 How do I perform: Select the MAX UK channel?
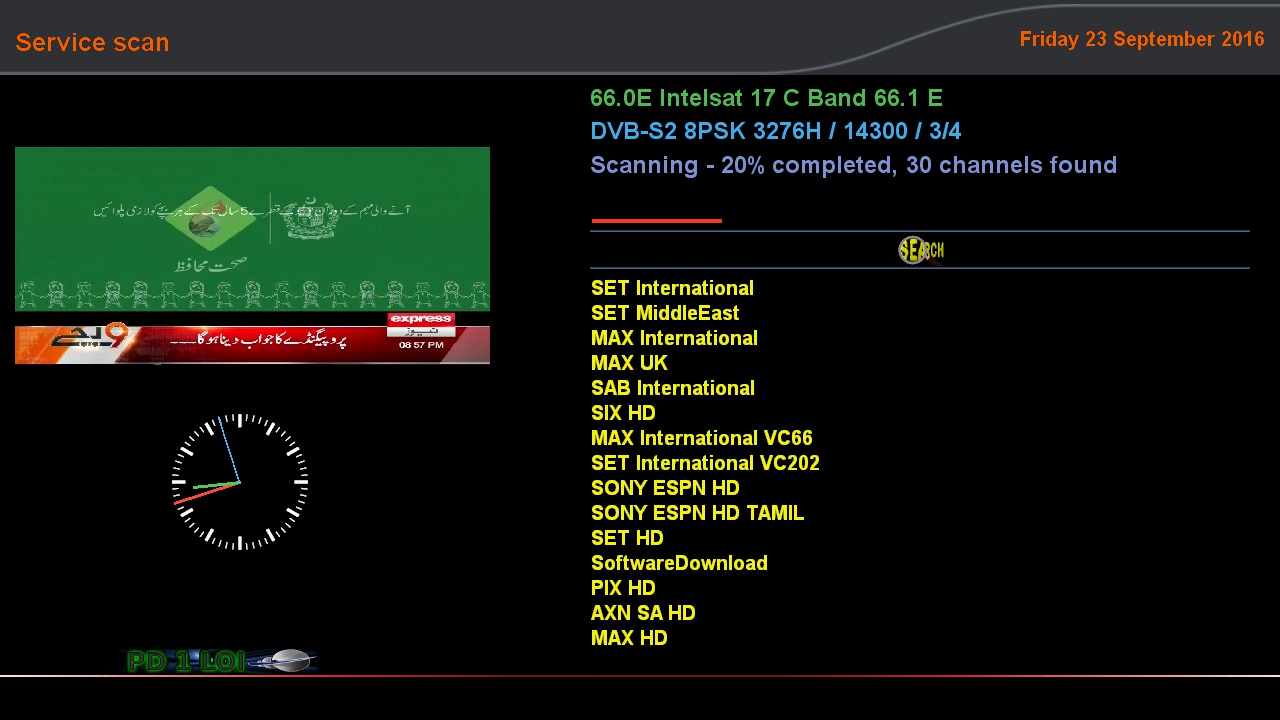(x=629, y=363)
